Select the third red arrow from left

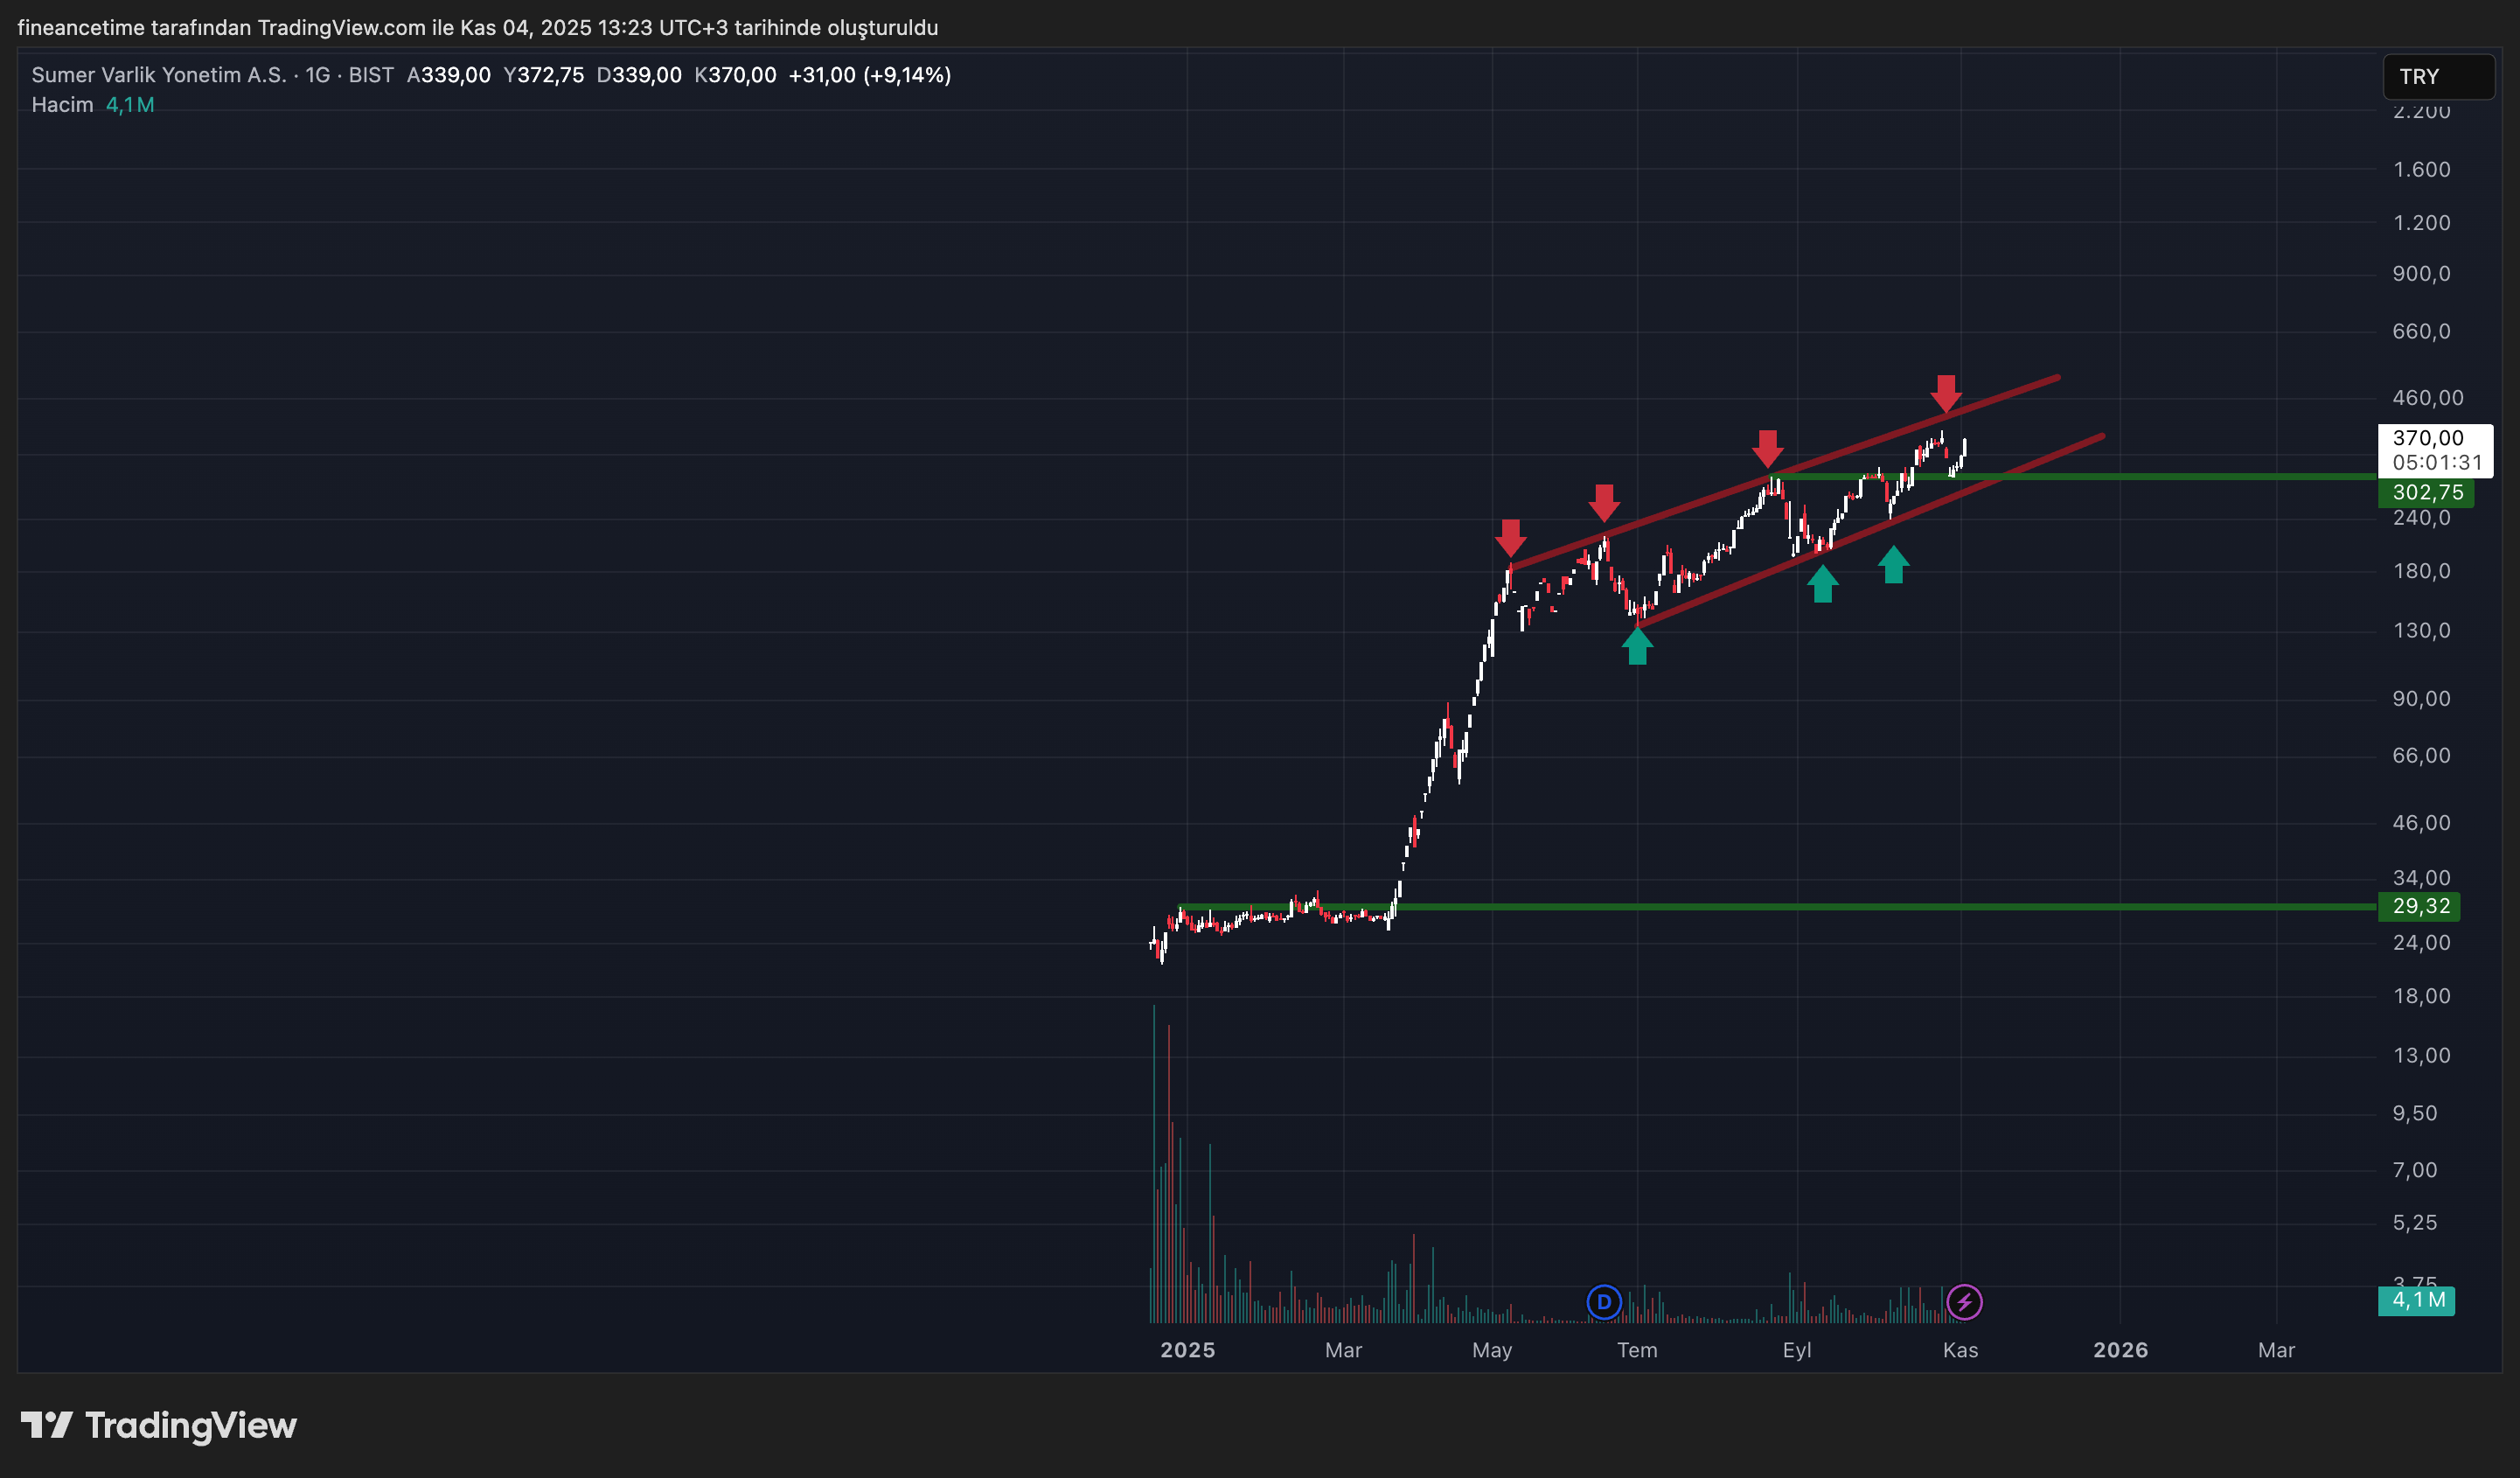click(x=1767, y=448)
